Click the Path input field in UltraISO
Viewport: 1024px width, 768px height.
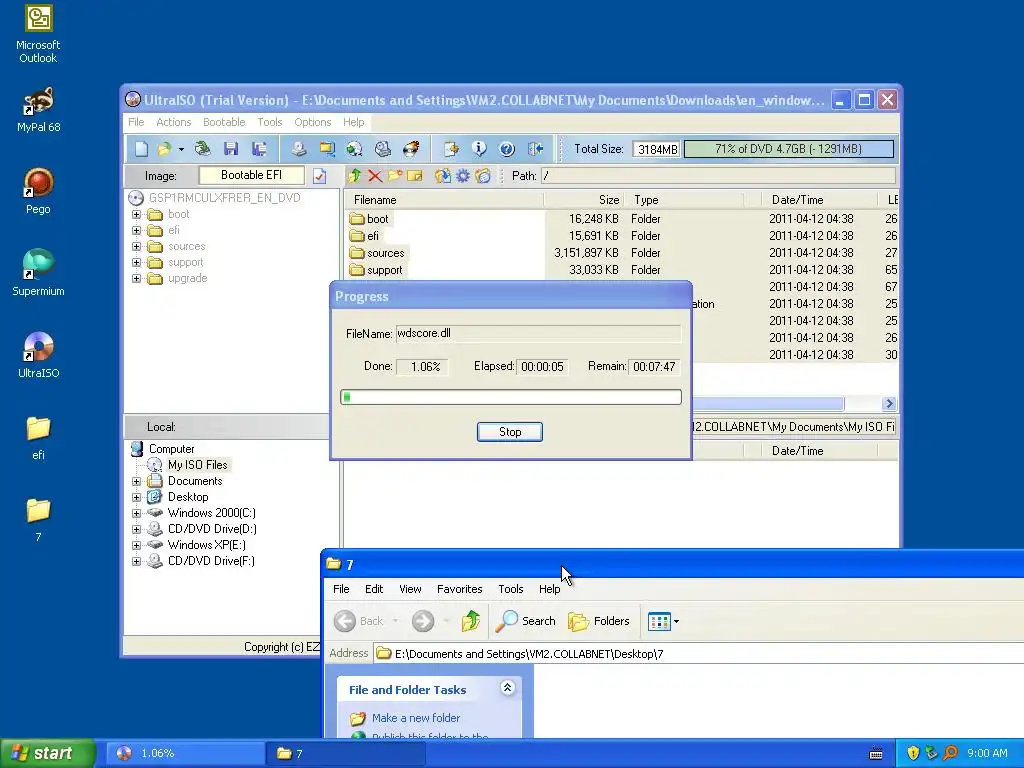pyautogui.click(x=718, y=176)
